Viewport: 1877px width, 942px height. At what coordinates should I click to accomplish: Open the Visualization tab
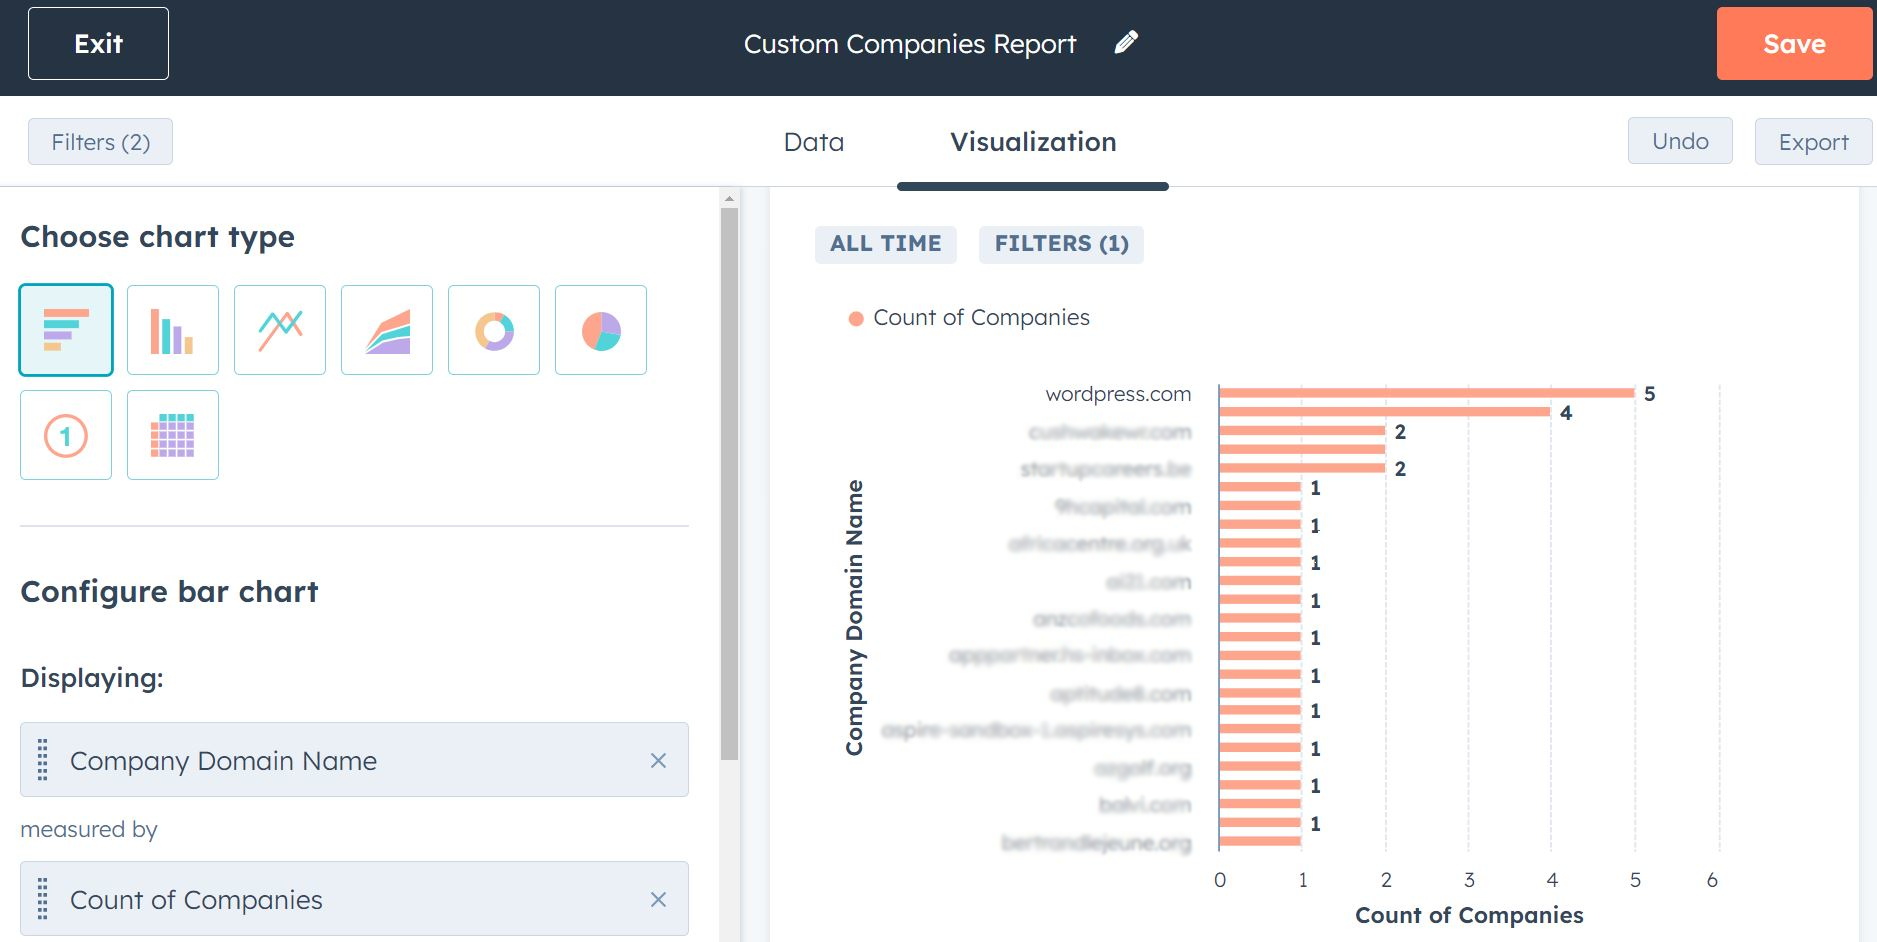click(x=1032, y=142)
